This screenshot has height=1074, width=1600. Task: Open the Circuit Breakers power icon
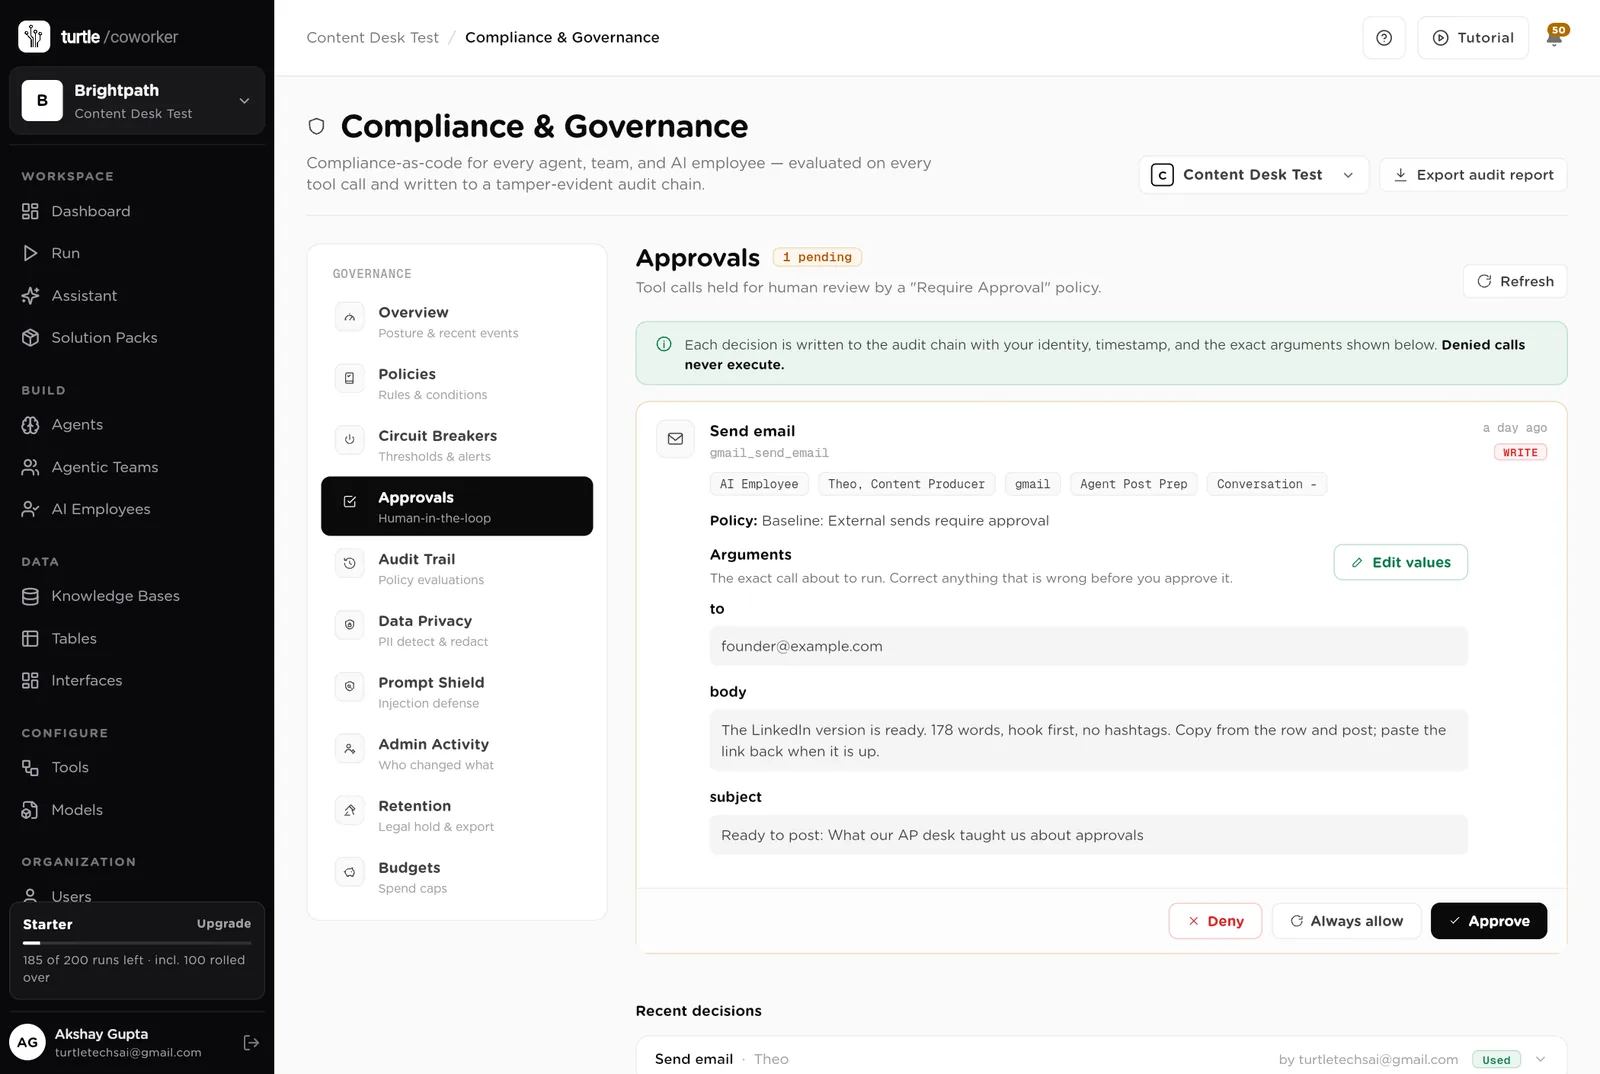tap(349, 440)
